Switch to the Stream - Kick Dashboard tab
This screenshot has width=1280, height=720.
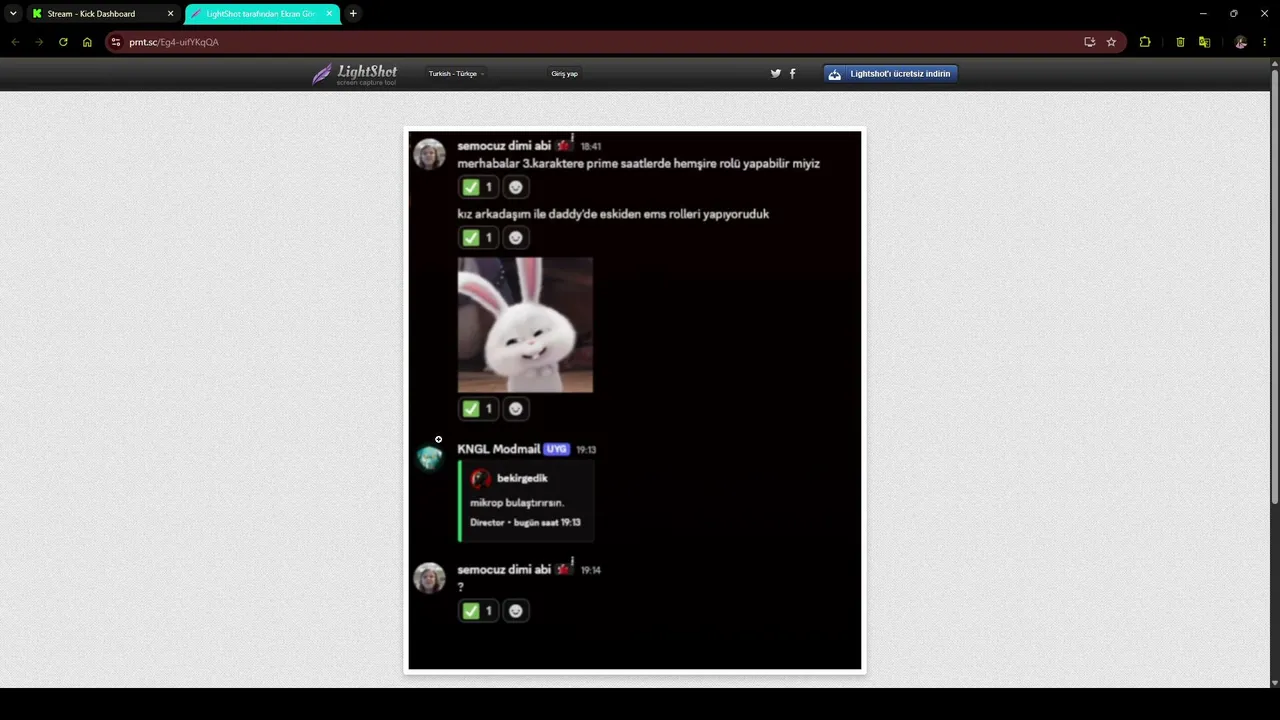click(x=104, y=14)
